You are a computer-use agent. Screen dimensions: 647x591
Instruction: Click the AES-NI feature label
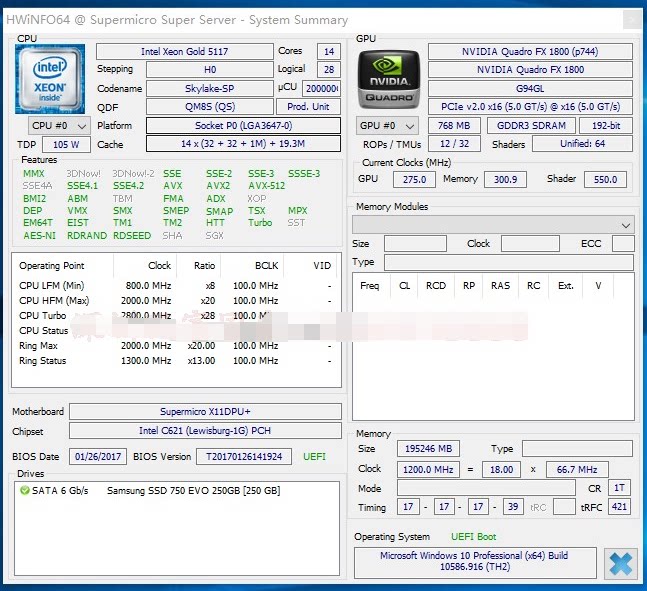pyautogui.click(x=40, y=236)
